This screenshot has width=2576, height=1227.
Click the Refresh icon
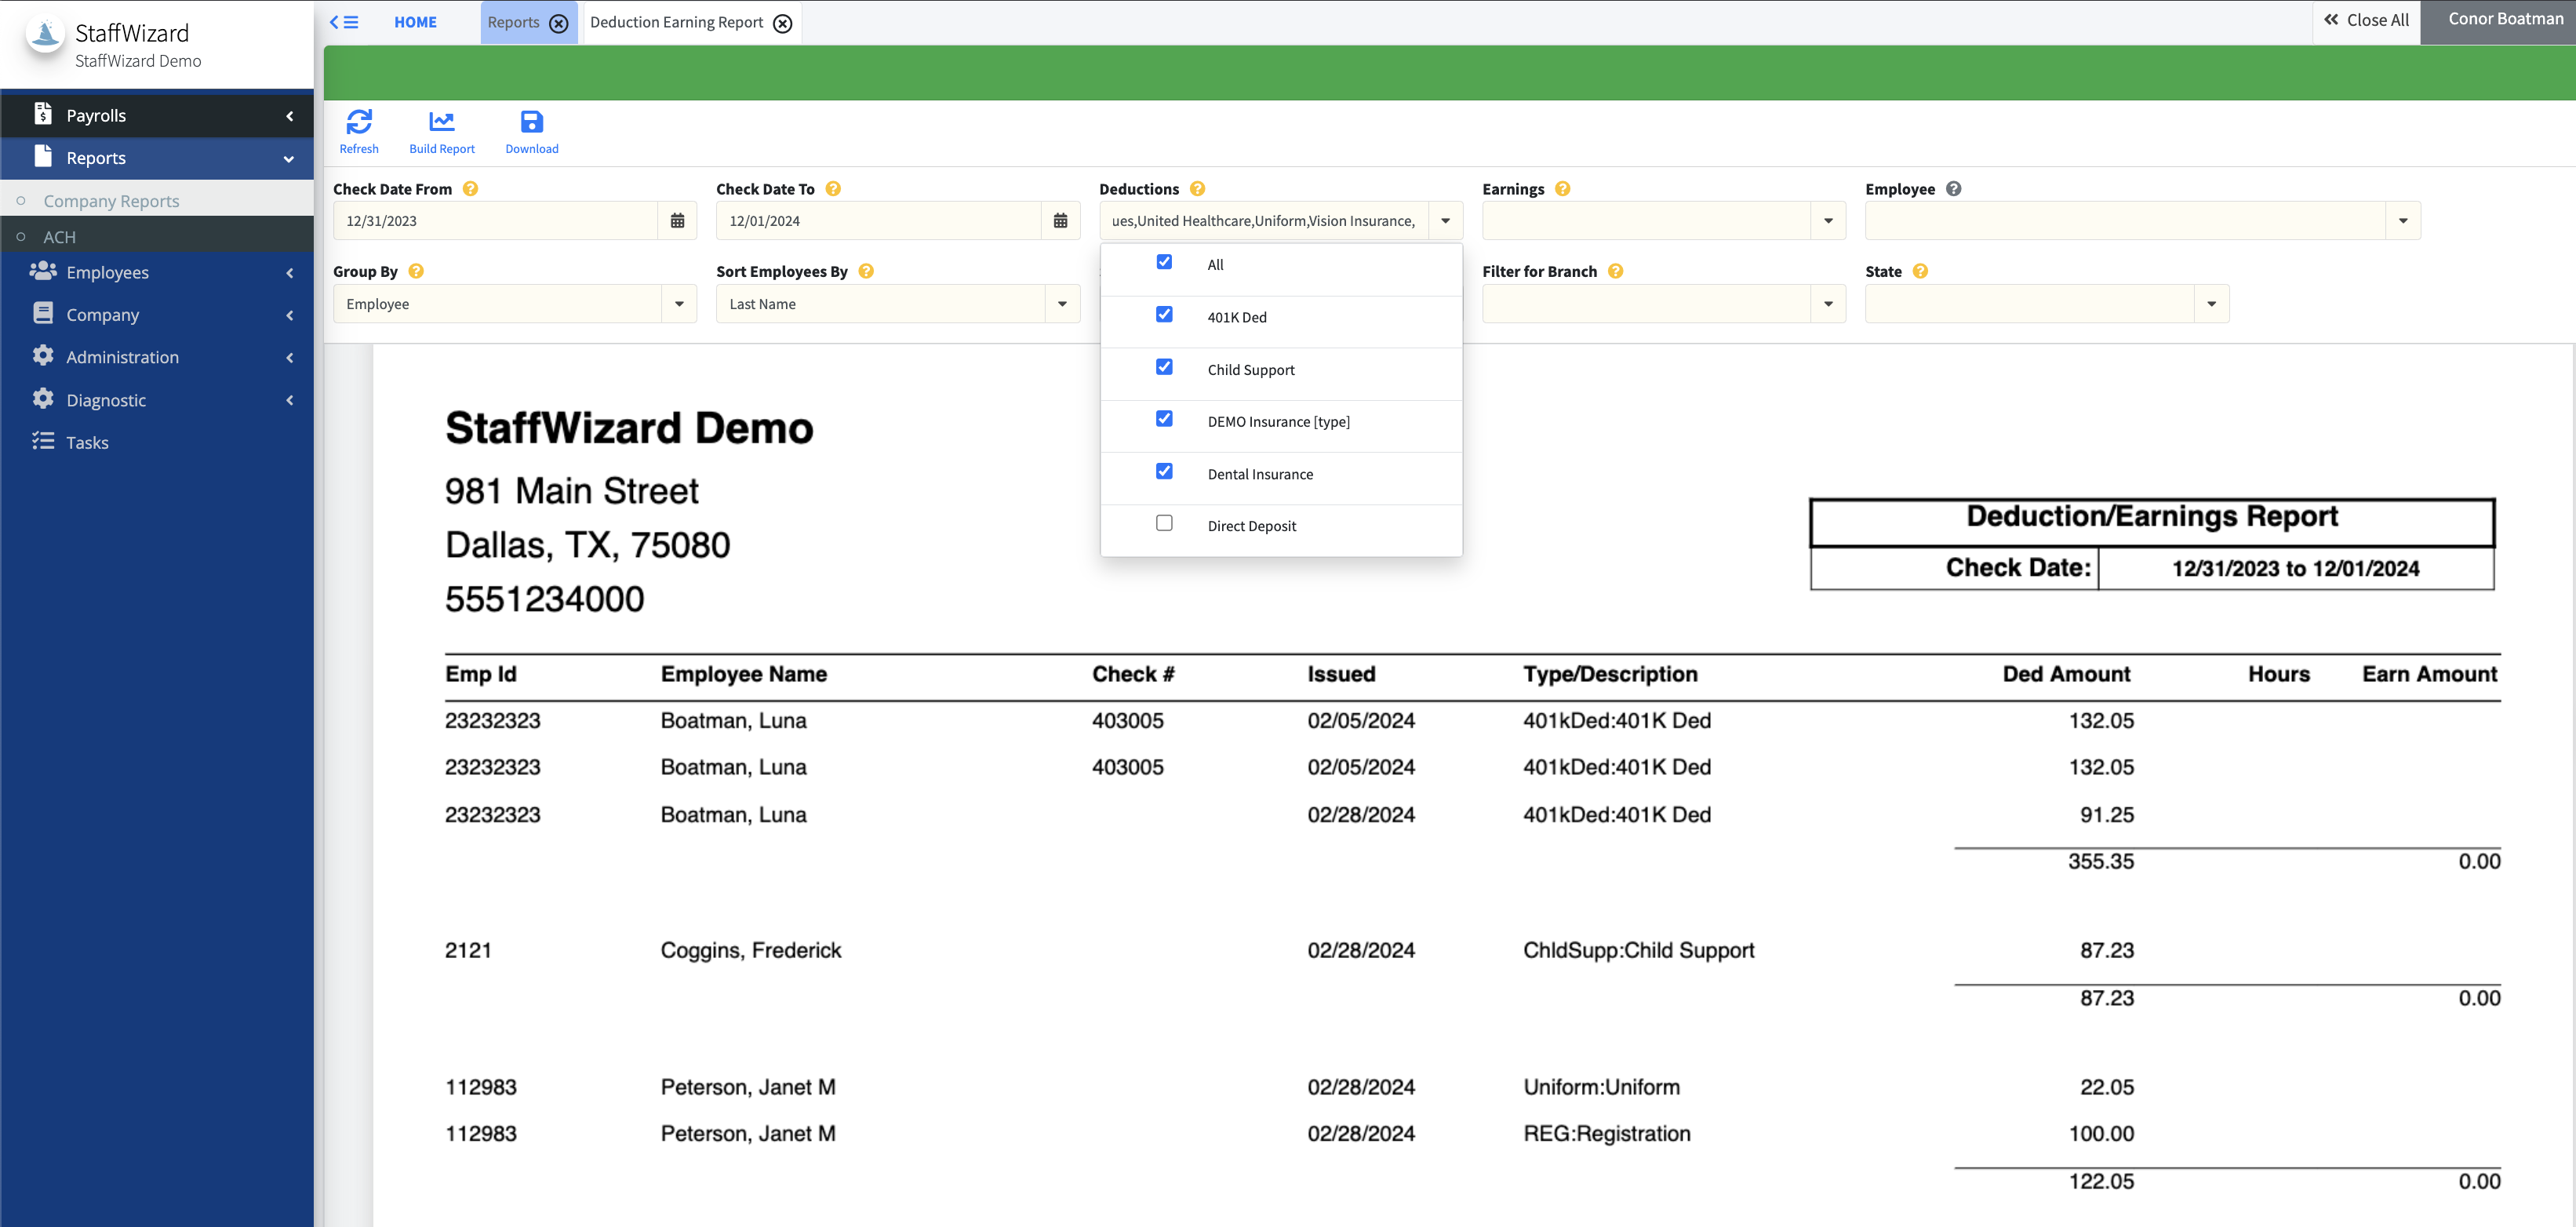[359, 122]
